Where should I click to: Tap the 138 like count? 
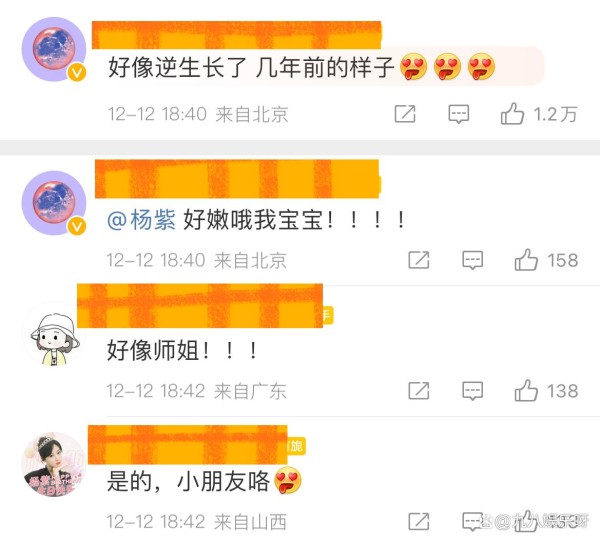coord(562,391)
